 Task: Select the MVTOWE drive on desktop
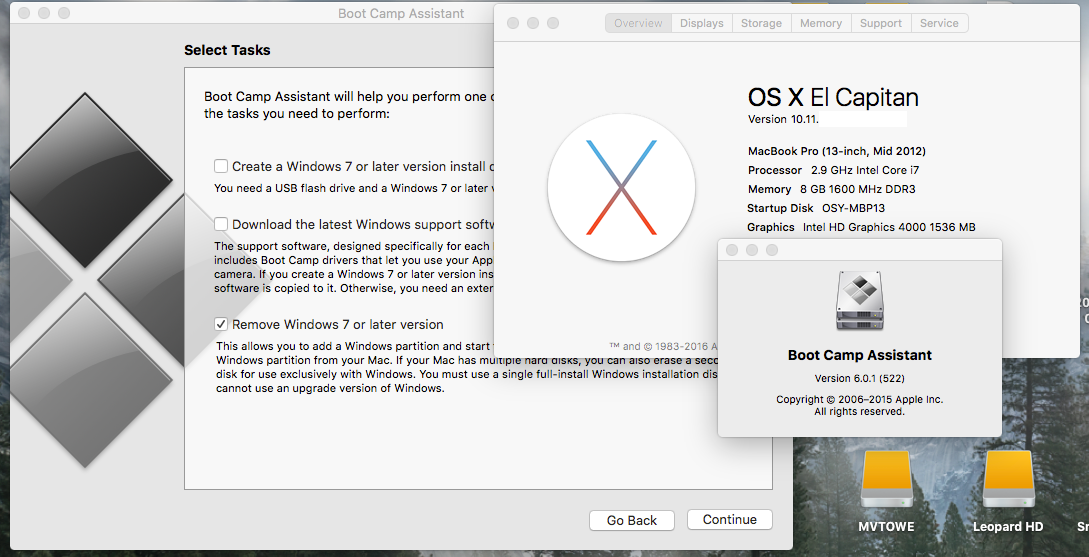886,490
